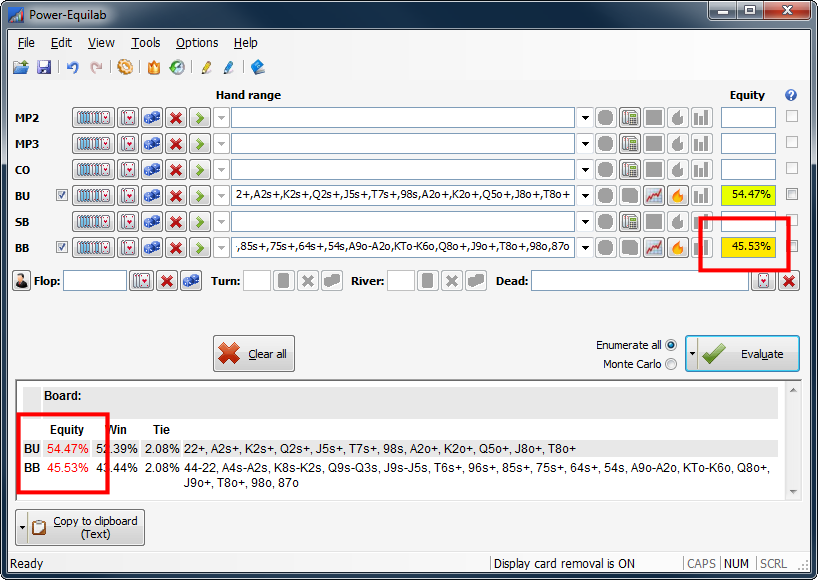Viewport: 818px width, 580px height.
Task: Expand the SB hand range history dropdown
Action: coord(585,222)
